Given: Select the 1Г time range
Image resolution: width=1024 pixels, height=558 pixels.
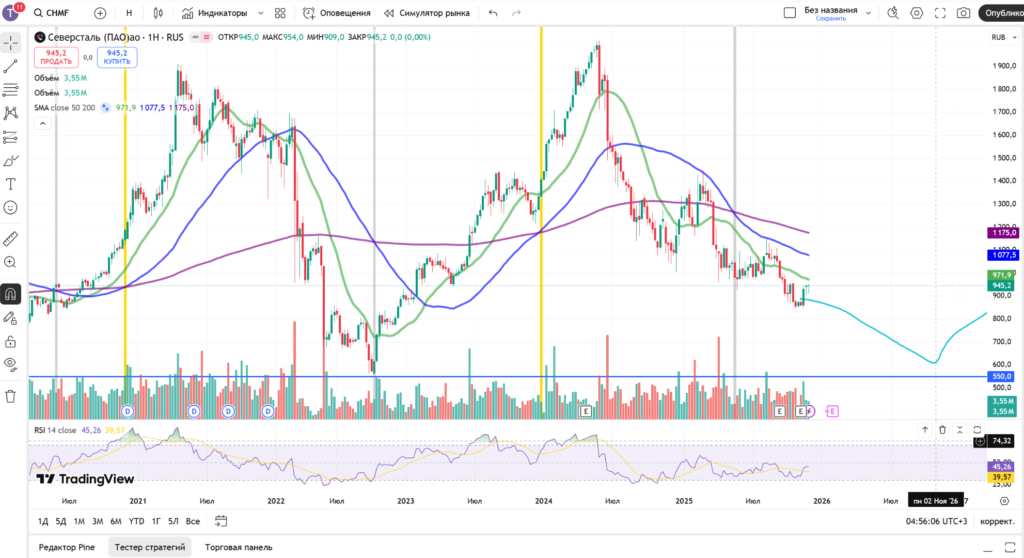Looking at the screenshot, I should point(156,521).
